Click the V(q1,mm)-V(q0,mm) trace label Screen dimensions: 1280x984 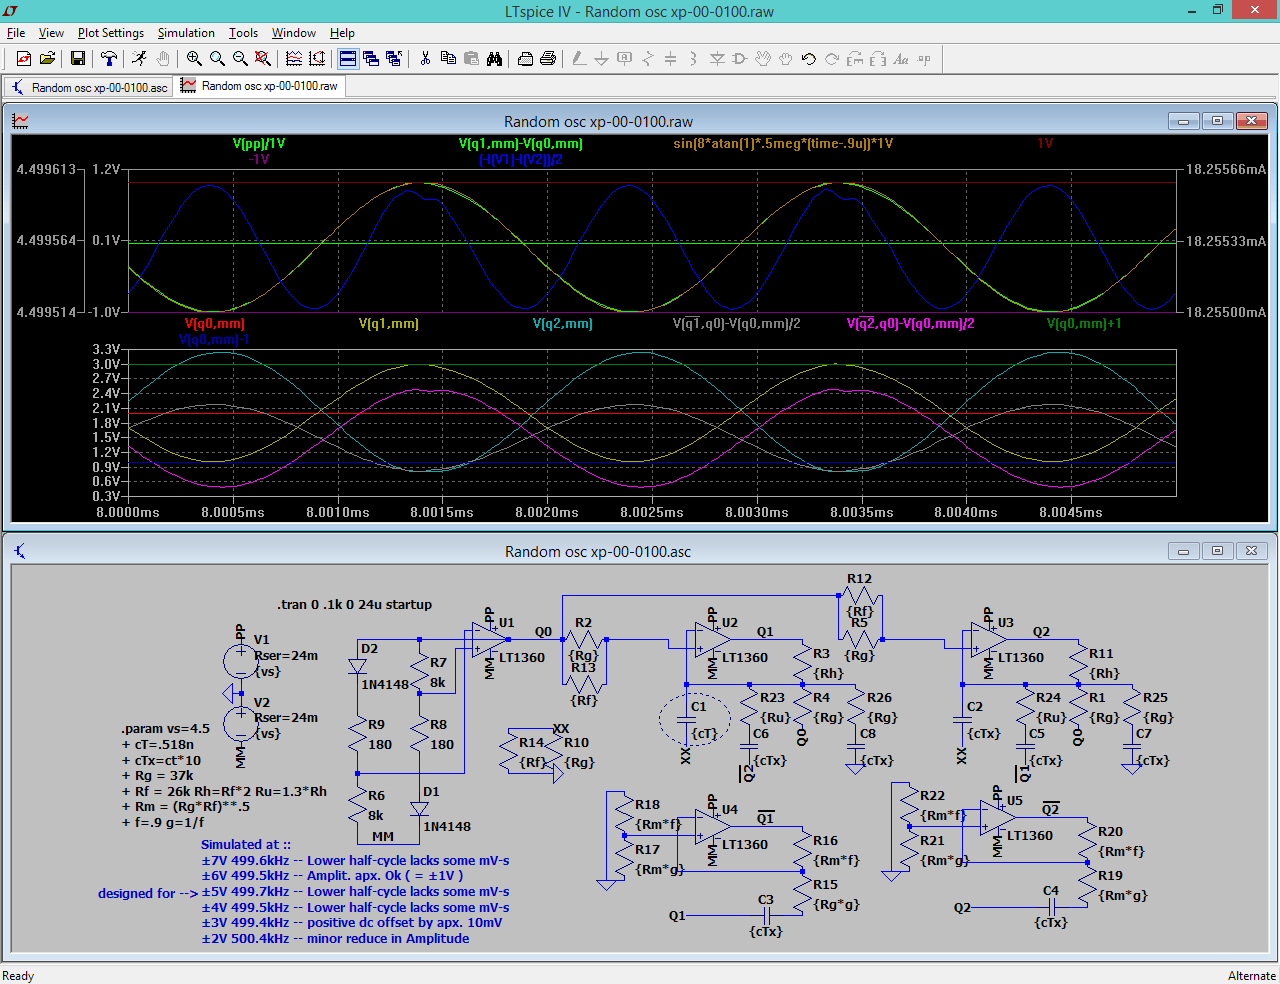click(520, 144)
